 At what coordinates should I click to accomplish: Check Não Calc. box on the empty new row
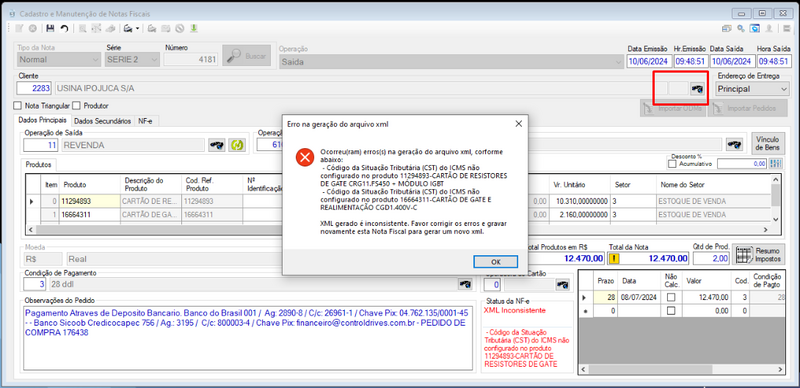pos(671,310)
